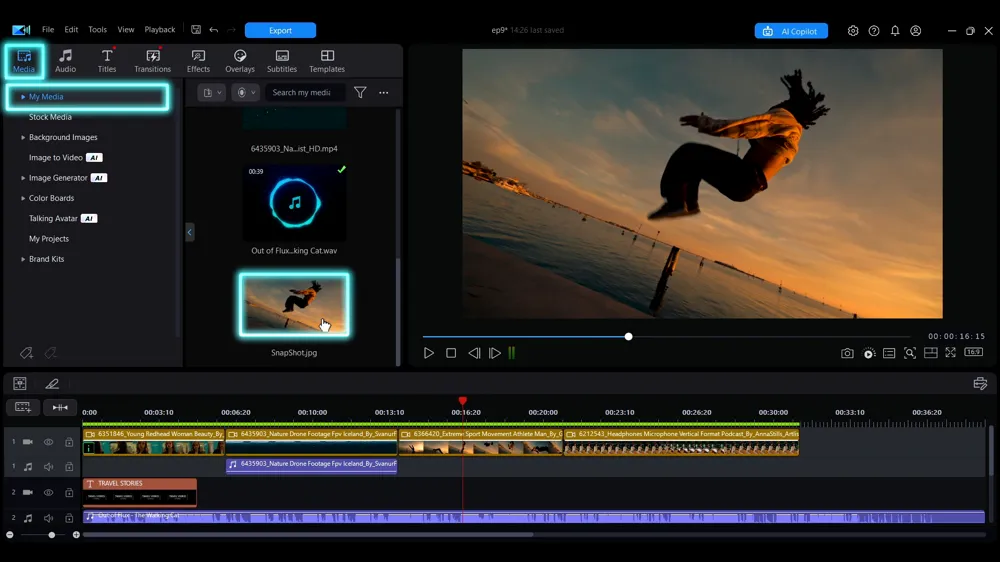Click the Search my media field
Screen dimensions: 1000x562
pyautogui.click(x=305, y=92)
